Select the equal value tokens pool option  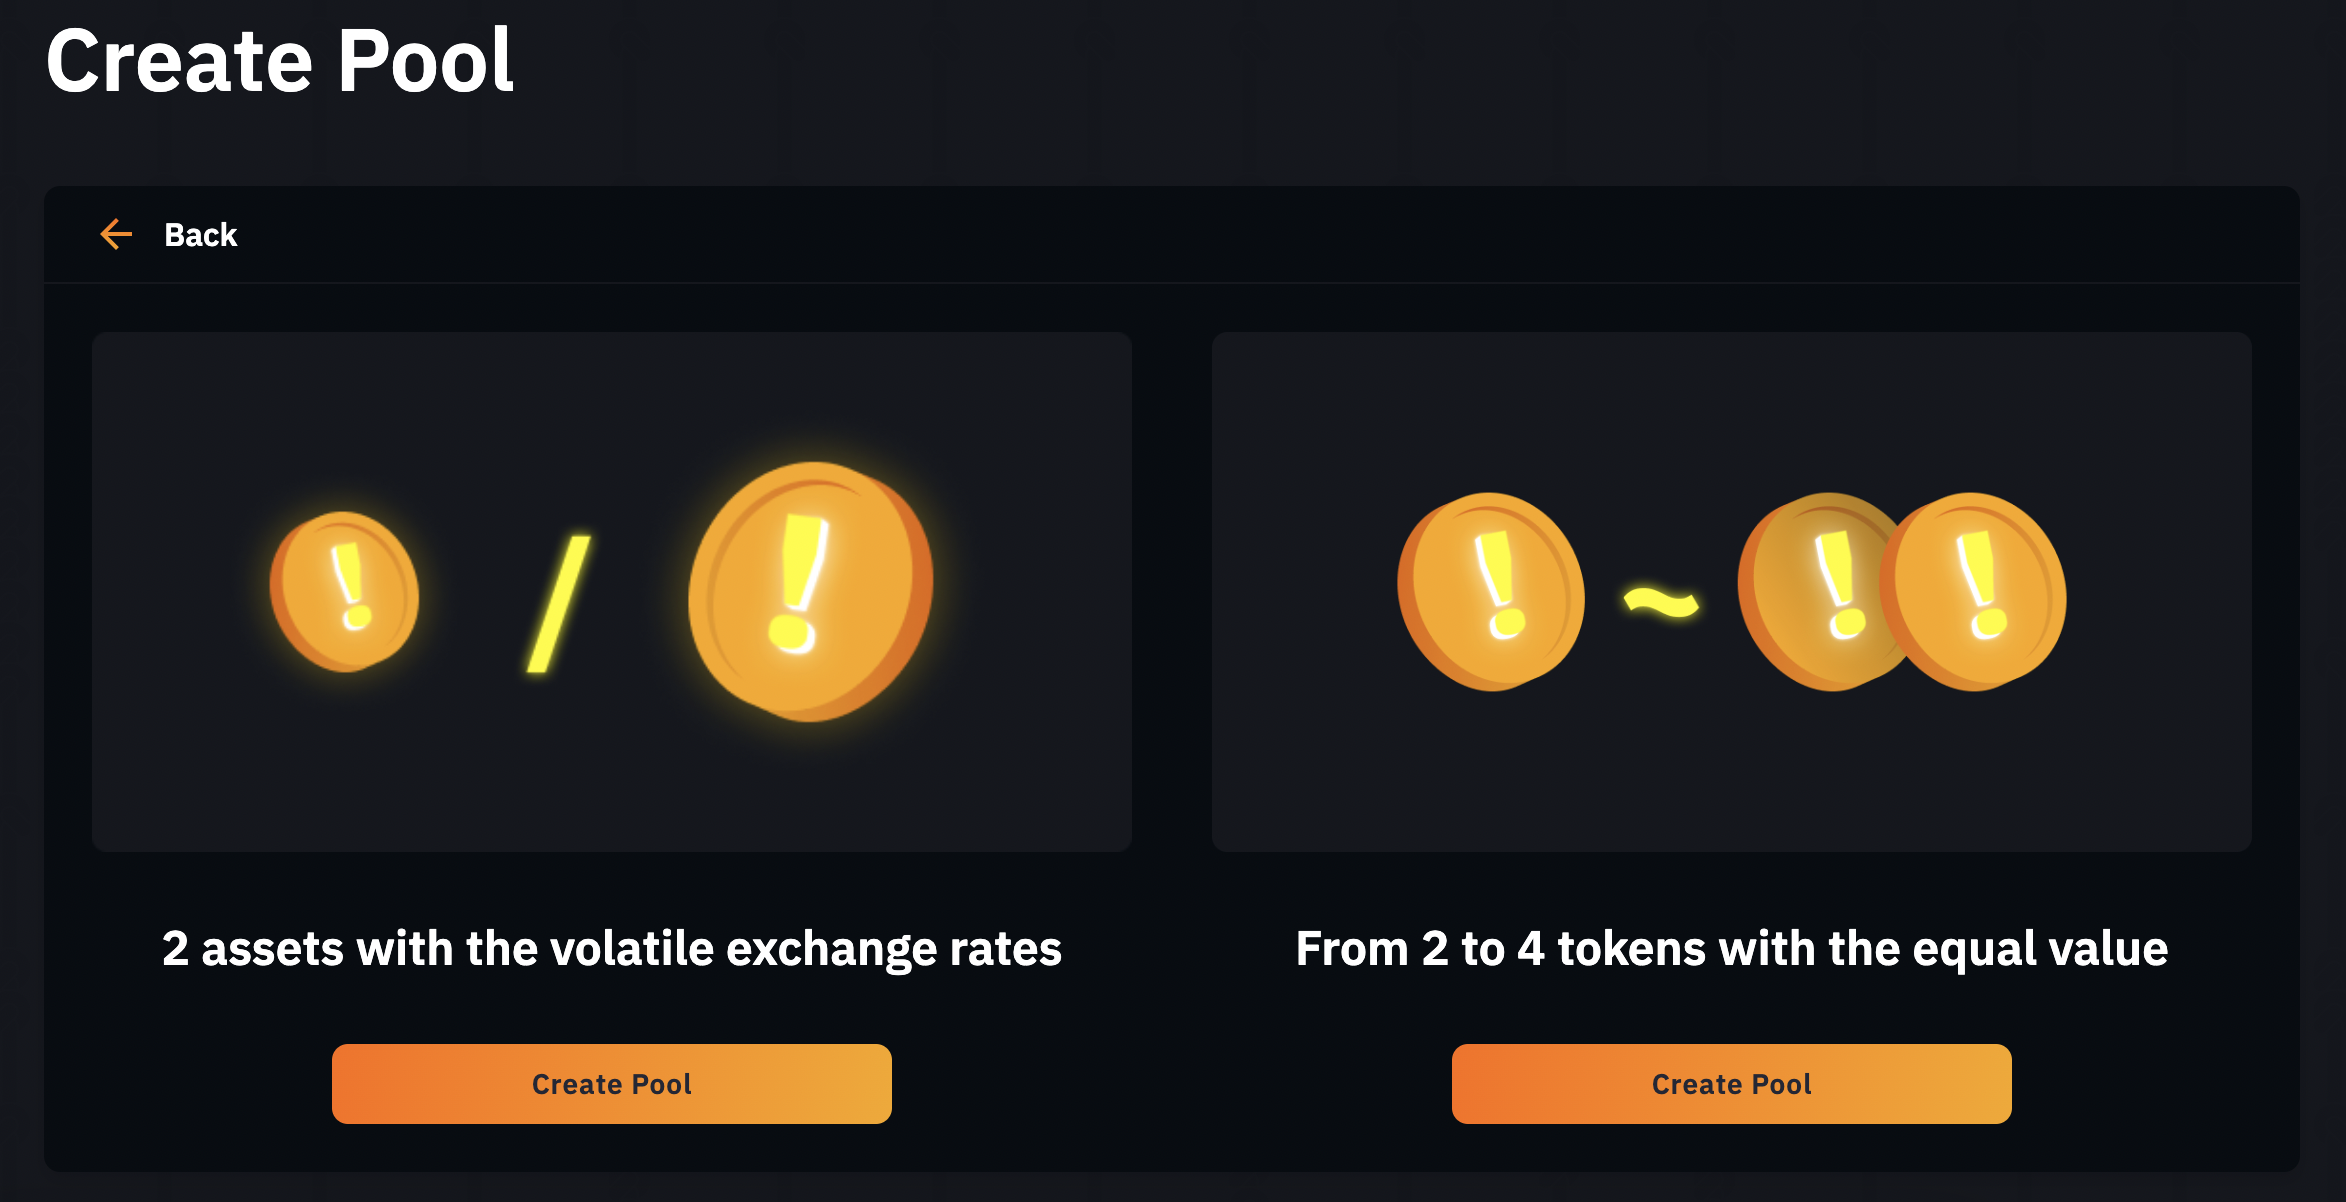click(x=1731, y=1083)
